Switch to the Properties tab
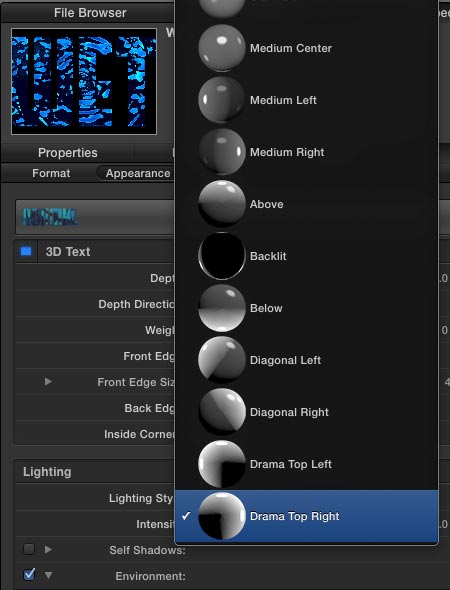 tap(68, 153)
